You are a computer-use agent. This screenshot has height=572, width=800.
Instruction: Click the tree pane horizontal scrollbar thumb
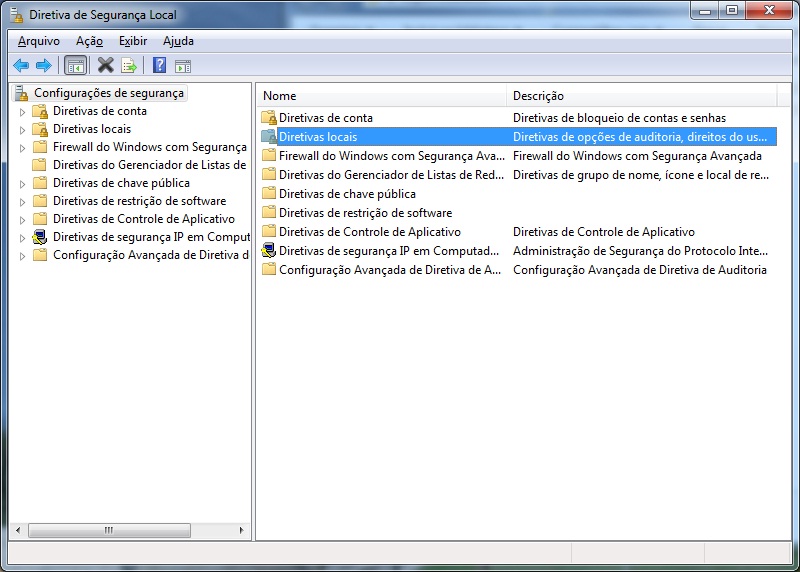[109, 530]
